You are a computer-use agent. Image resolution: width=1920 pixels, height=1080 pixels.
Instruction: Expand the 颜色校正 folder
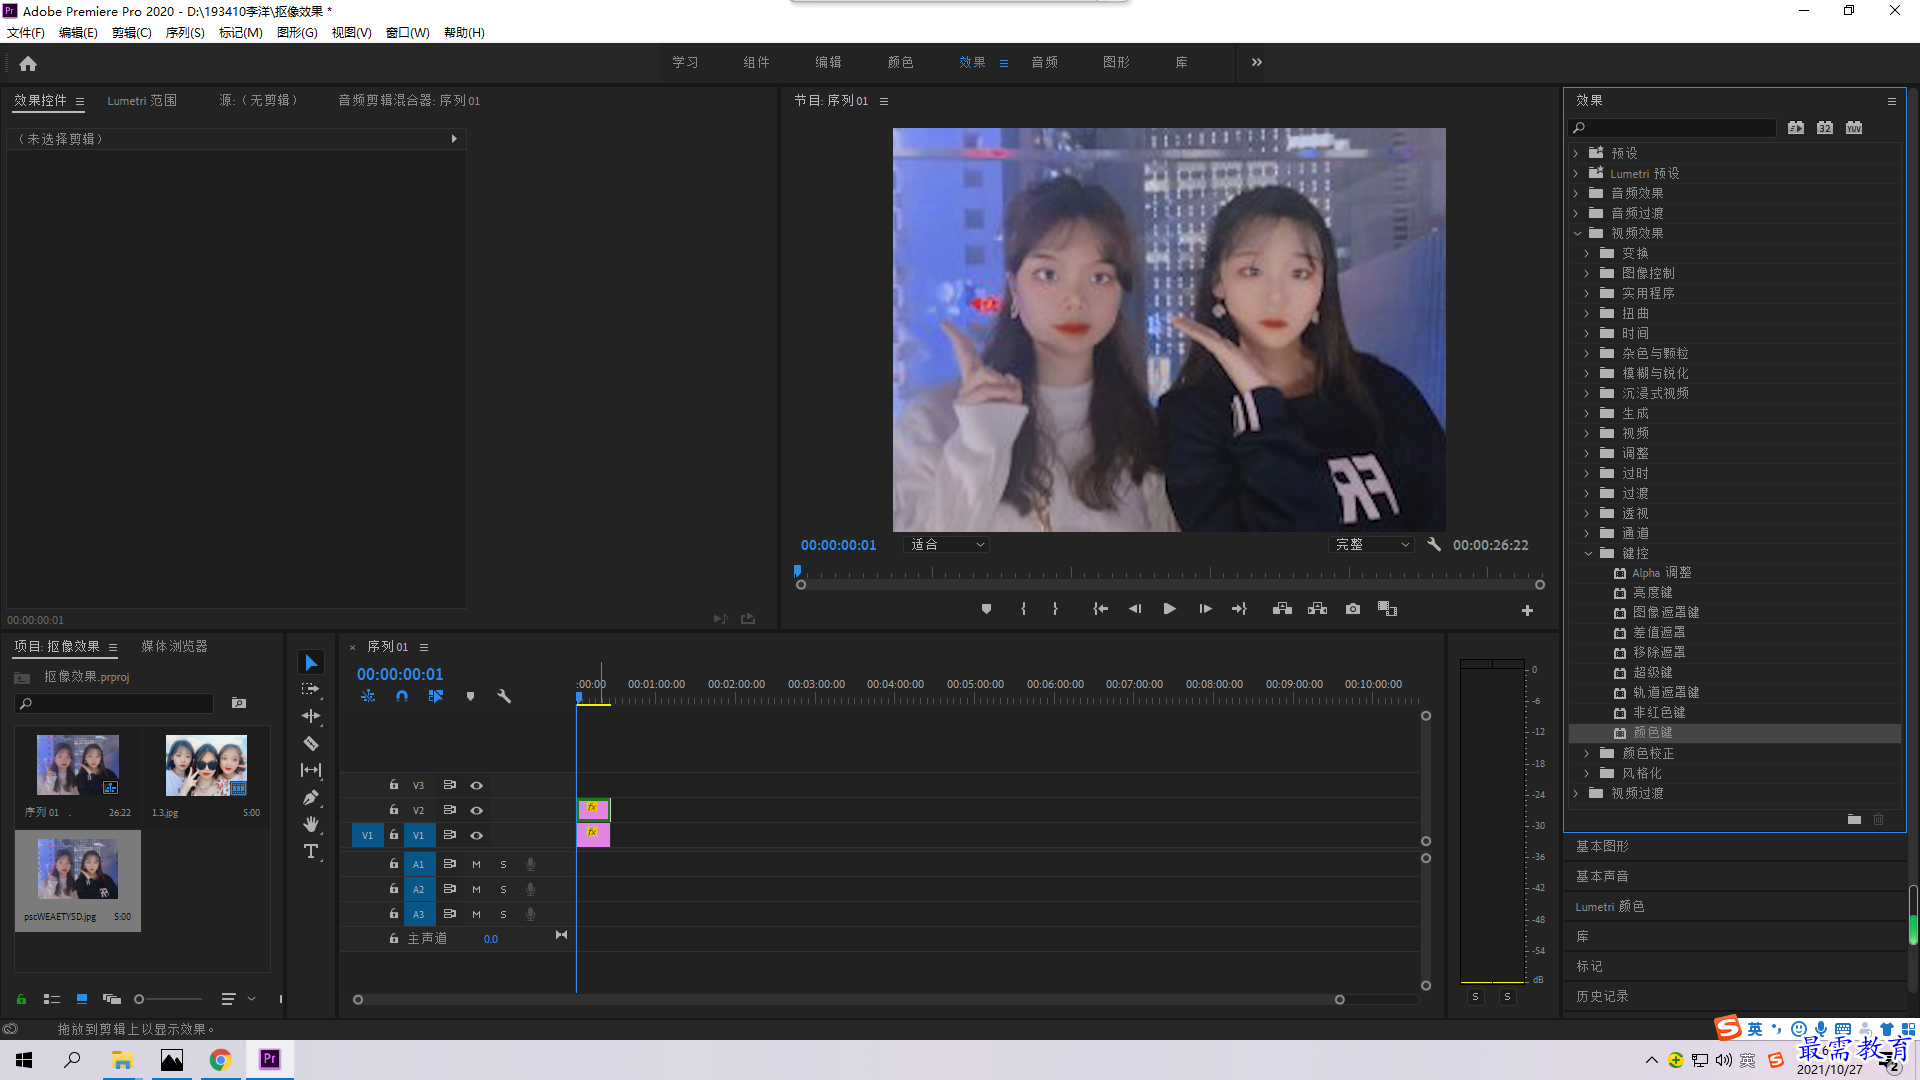point(1587,753)
